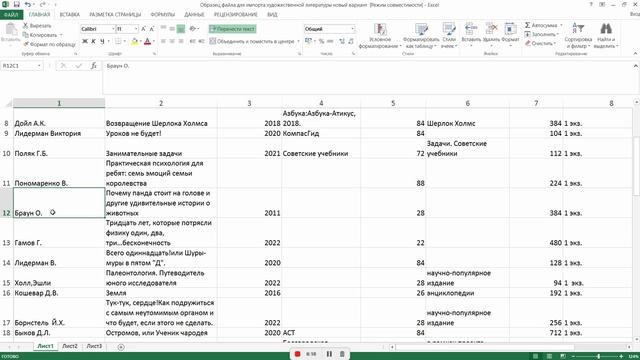This screenshot has height=360, width=640.
Task: Open the Calibri font name dropdown
Action: [113, 29]
